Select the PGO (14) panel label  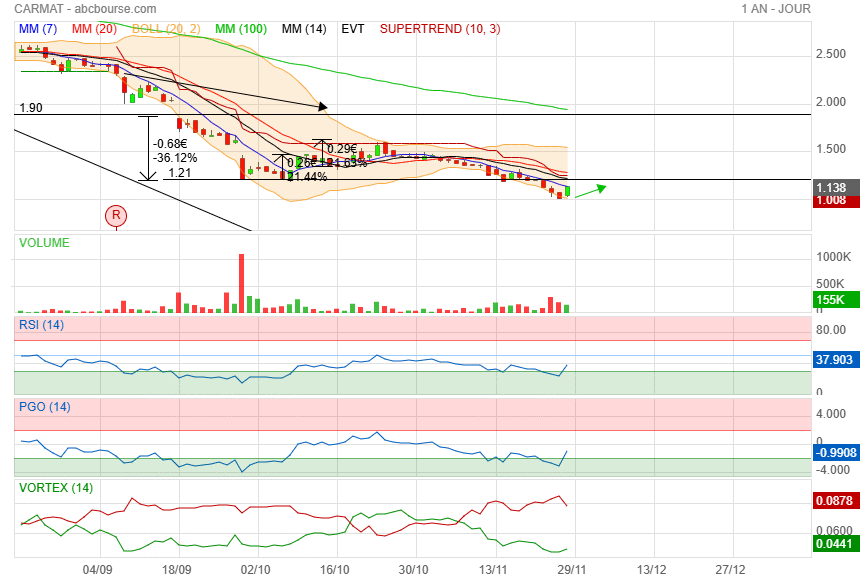pos(45,406)
